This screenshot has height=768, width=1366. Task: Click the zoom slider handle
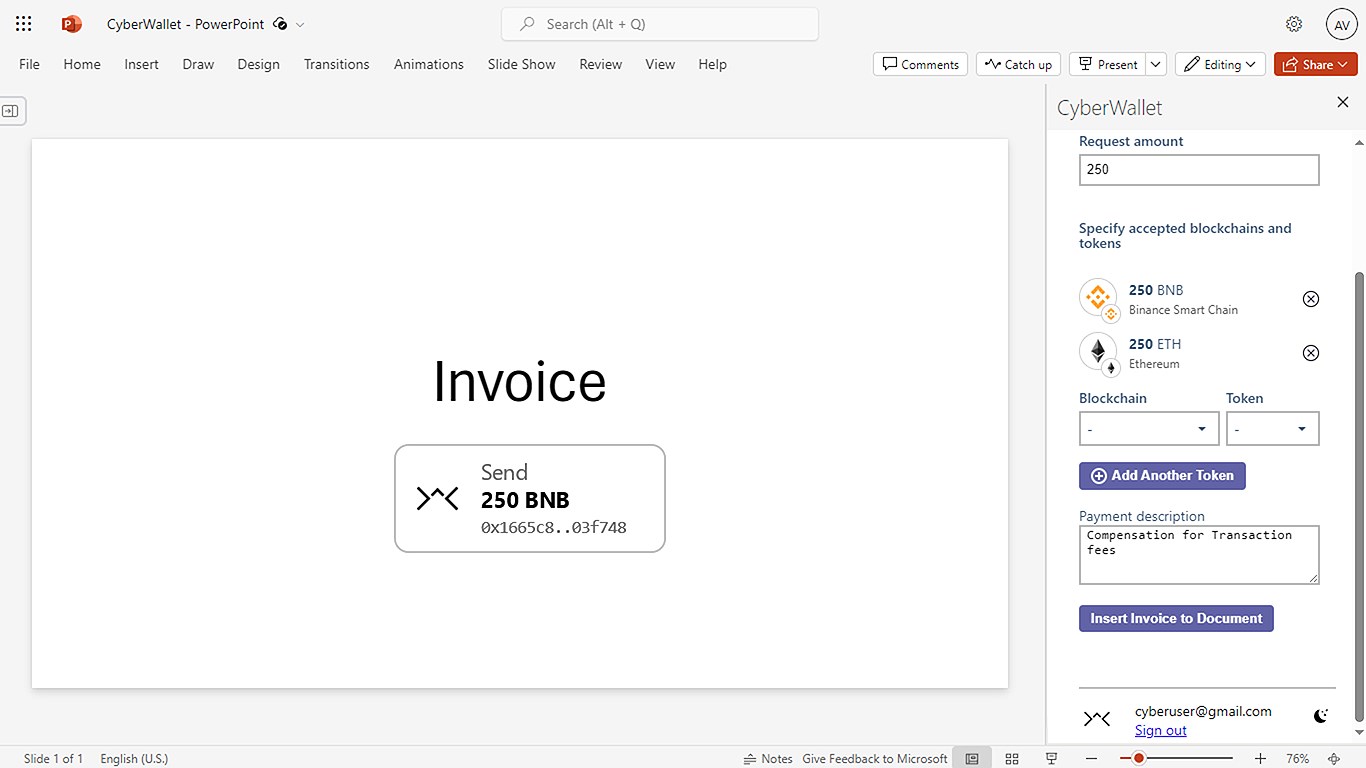[1138, 759]
